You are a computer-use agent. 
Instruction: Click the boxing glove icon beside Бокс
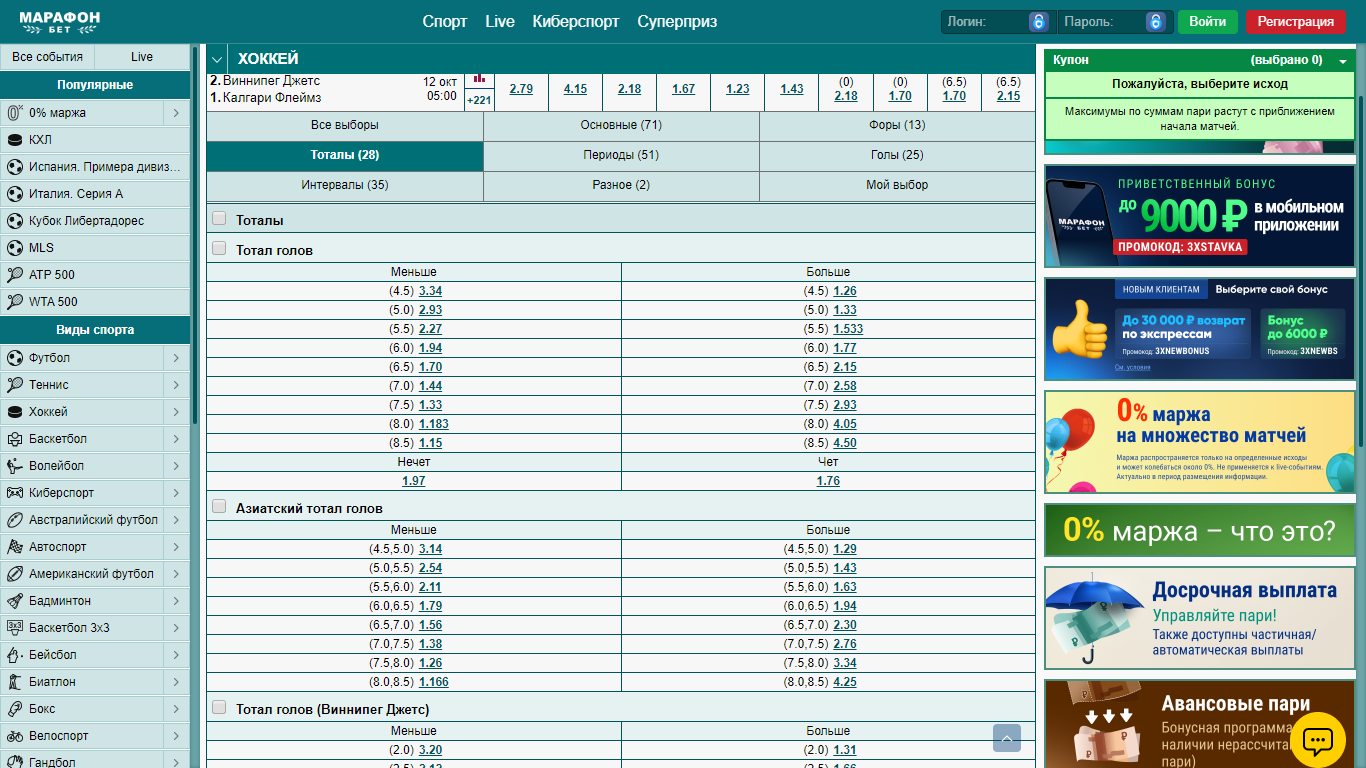tap(15, 709)
